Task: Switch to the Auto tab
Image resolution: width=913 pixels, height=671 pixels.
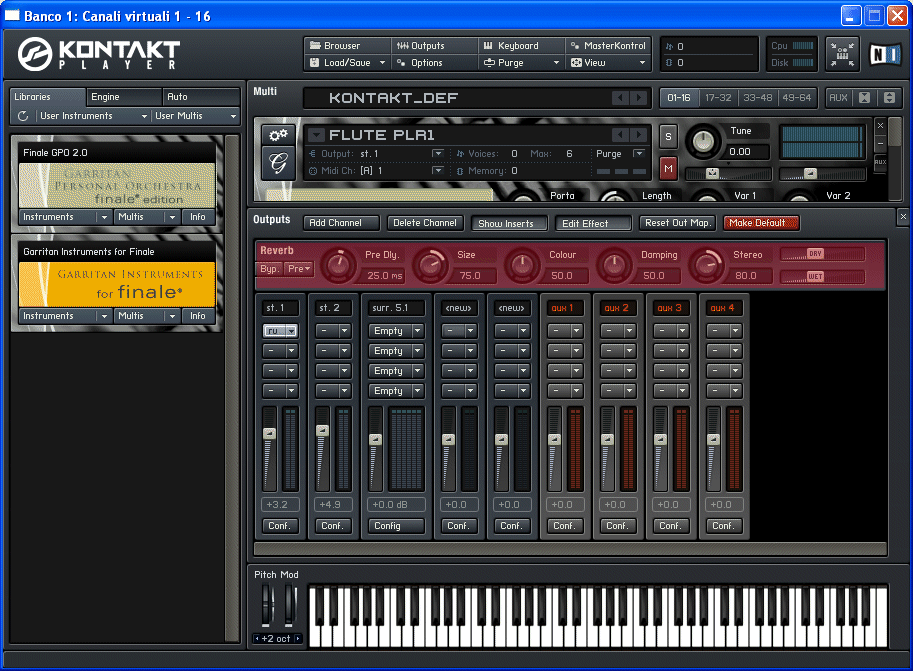Action: pyautogui.click(x=201, y=97)
